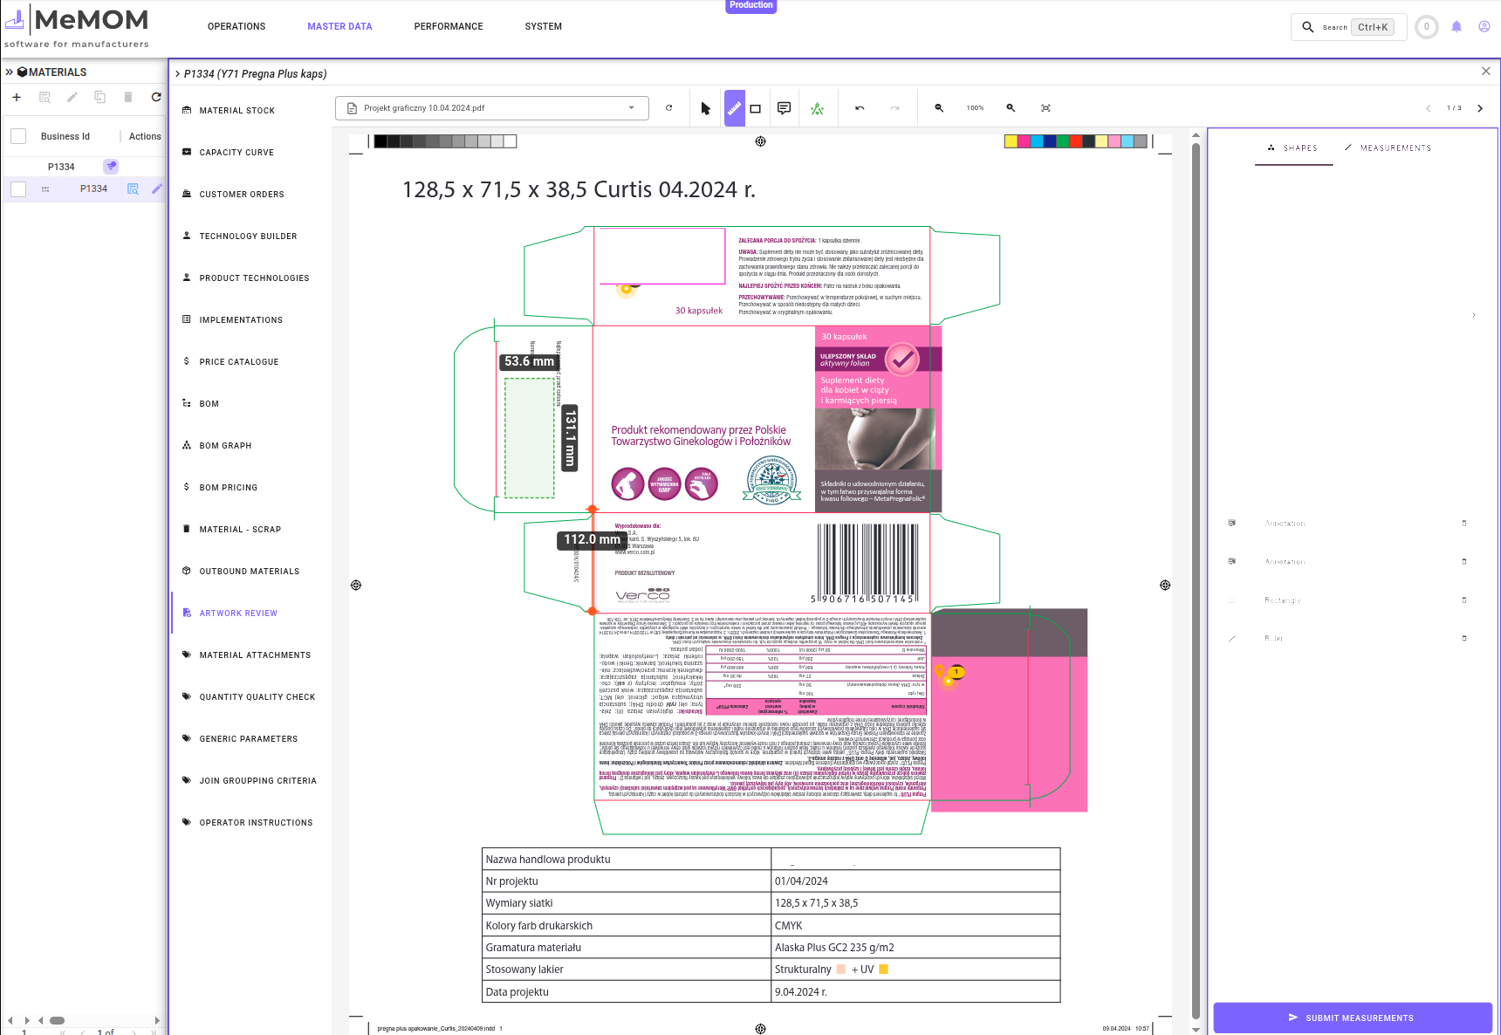Image resolution: width=1501 pixels, height=1035 pixels.
Task: Click the MeMOM home logo
Action: (x=77, y=26)
